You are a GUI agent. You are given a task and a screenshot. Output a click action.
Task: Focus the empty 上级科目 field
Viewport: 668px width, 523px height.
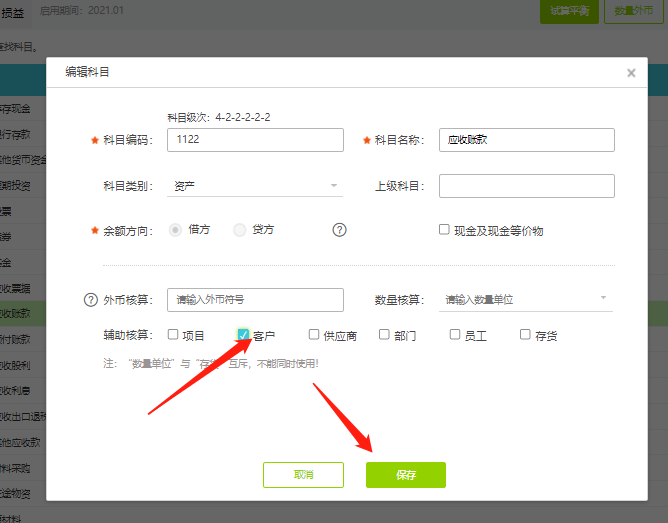tap(527, 186)
